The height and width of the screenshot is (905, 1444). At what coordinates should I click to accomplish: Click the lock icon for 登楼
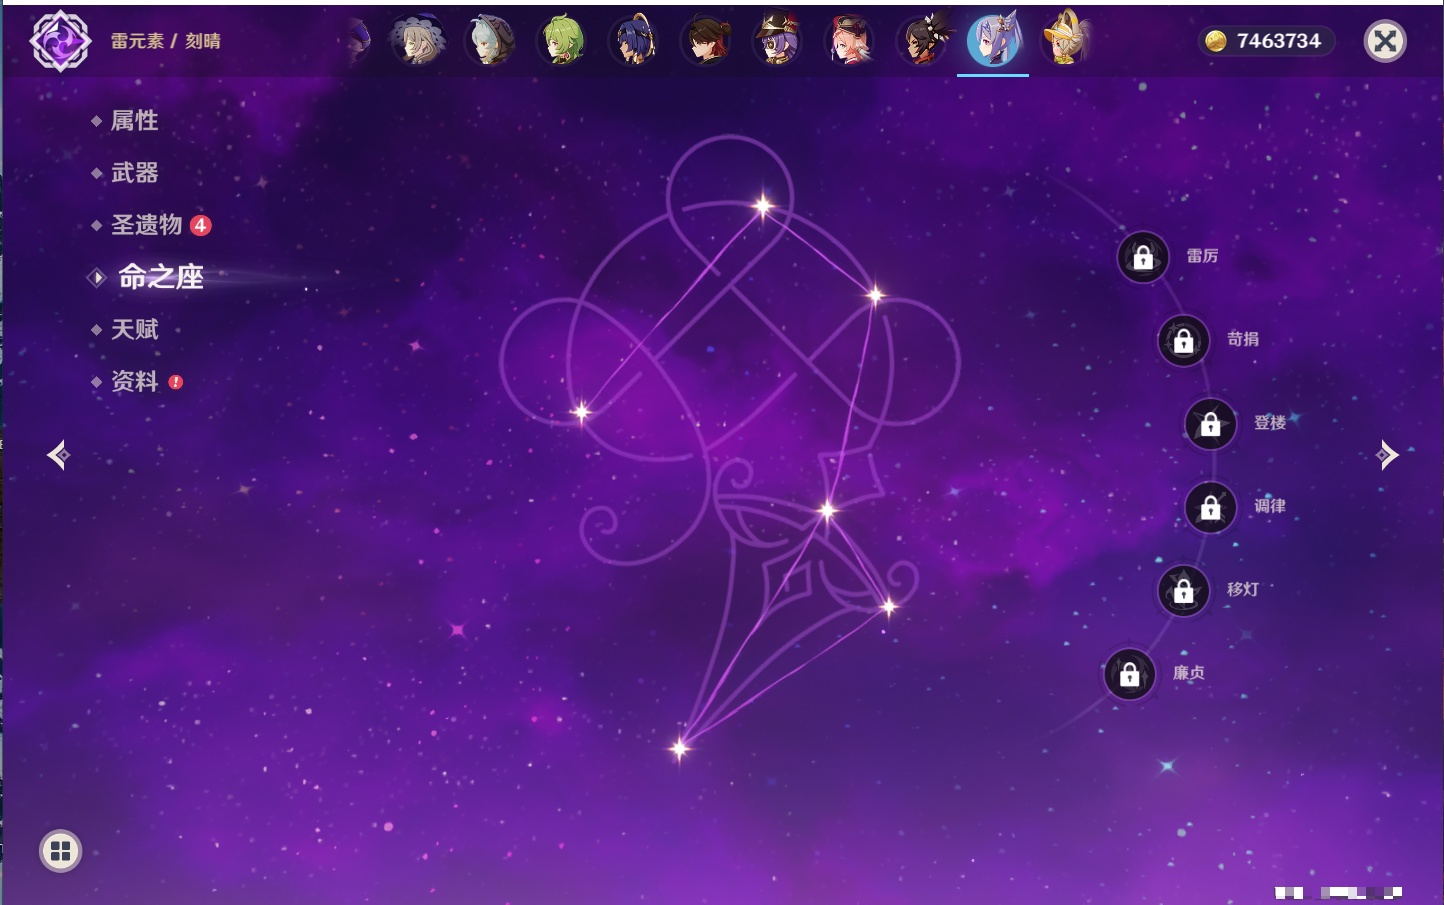pyautogui.click(x=1211, y=423)
